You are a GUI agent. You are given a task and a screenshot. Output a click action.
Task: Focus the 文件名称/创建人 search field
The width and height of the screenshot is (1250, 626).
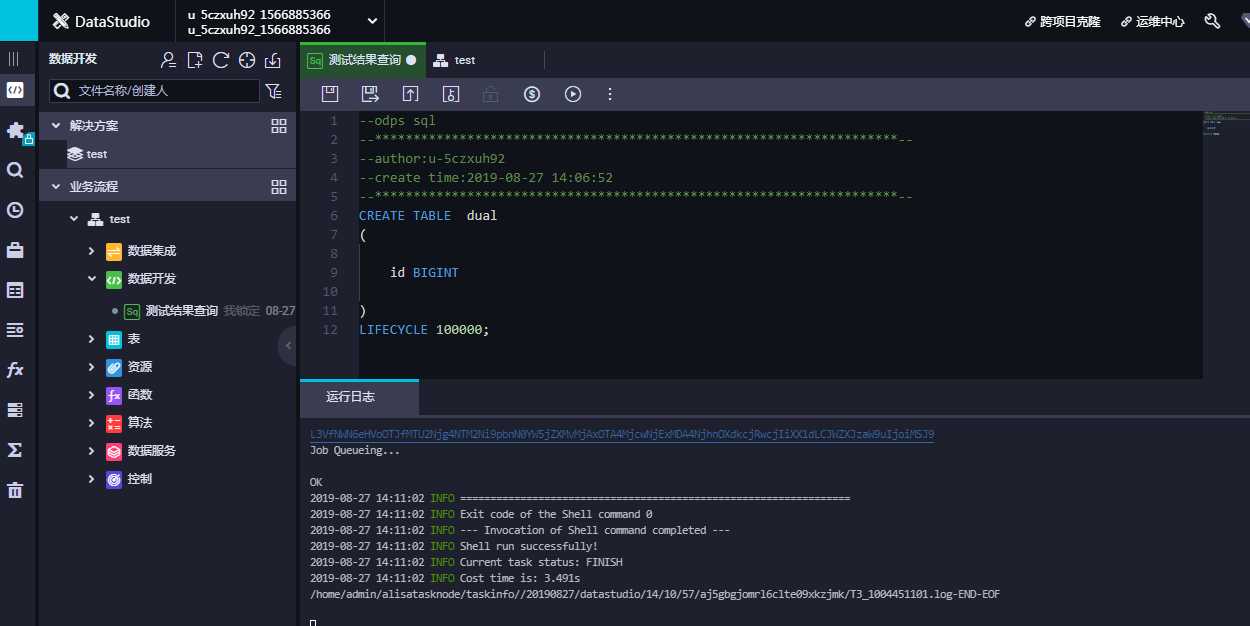[x=154, y=91]
